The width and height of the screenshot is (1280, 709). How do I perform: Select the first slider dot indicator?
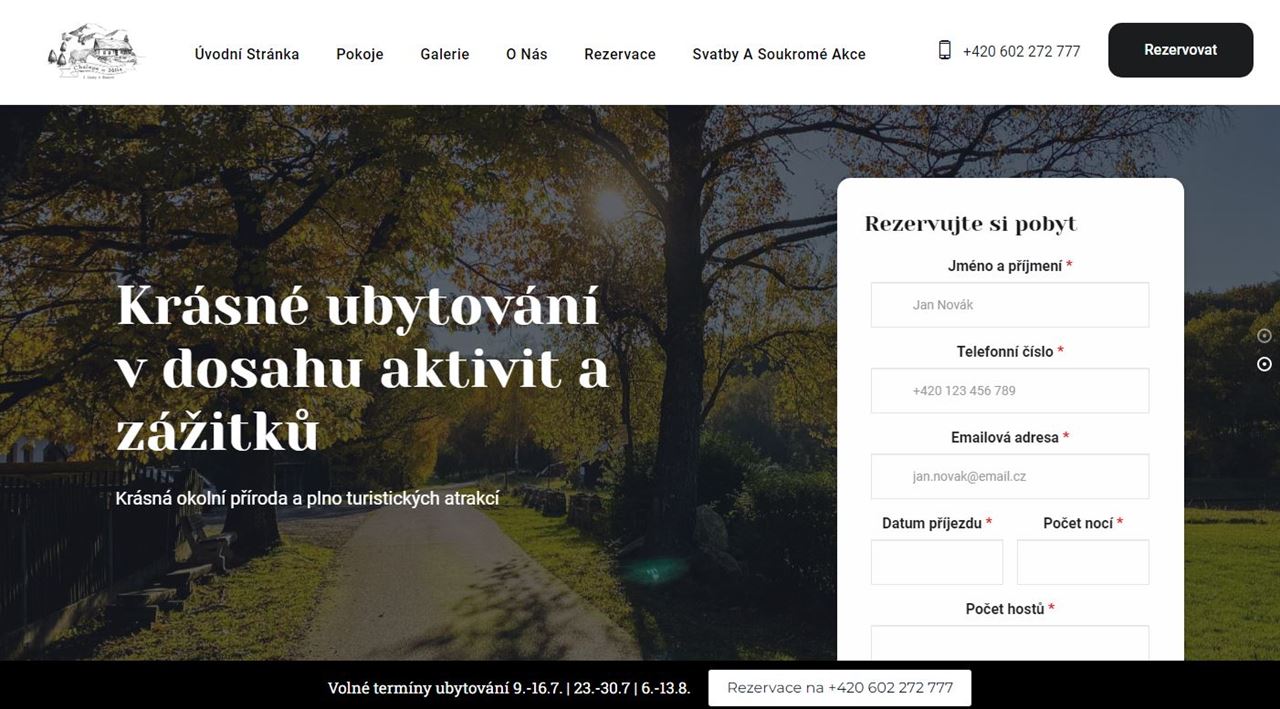[1264, 335]
